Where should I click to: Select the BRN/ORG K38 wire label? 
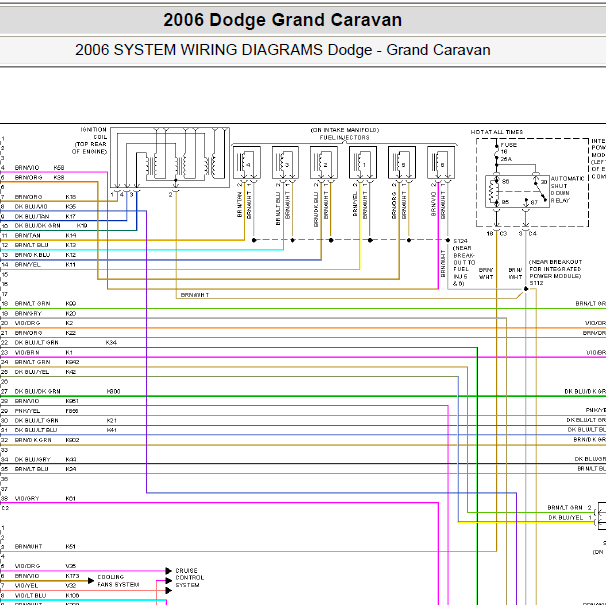coord(39,177)
